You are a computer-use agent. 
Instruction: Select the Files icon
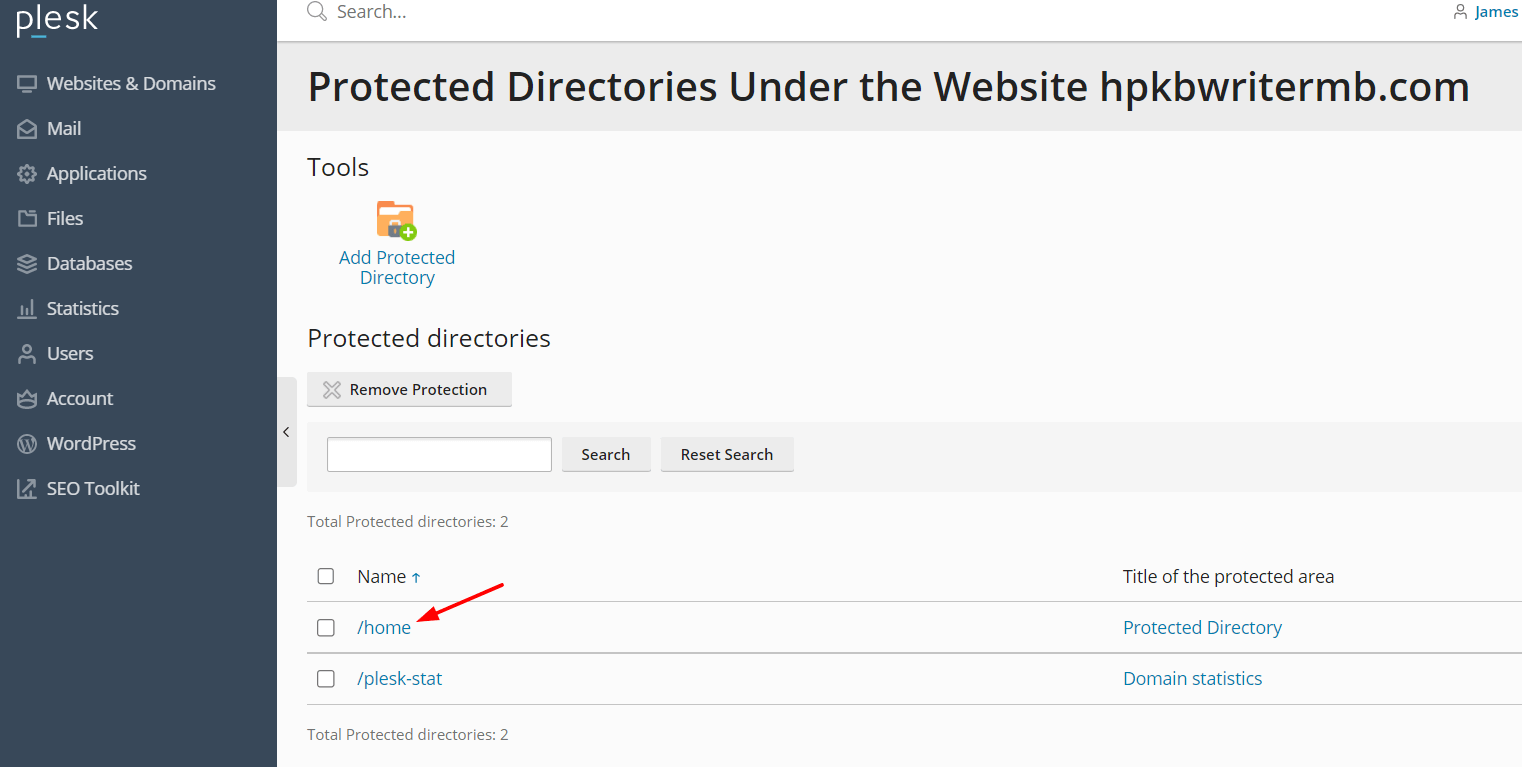coord(27,218)
